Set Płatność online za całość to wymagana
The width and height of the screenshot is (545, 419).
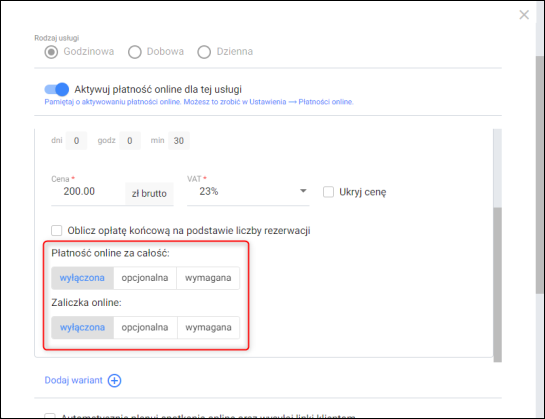click(208, 278)
